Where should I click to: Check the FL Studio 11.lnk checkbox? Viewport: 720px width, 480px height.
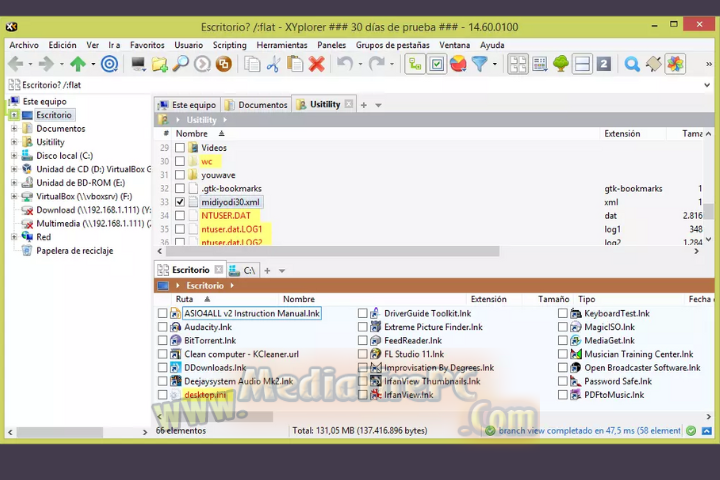point(363,354)
